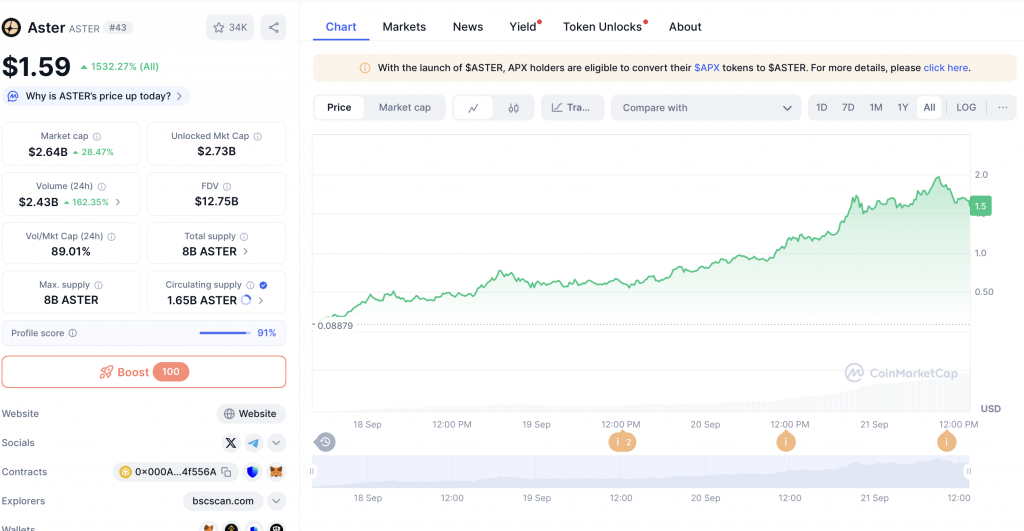Add token to MetaMask via fox icon

[x=276, y=472]
